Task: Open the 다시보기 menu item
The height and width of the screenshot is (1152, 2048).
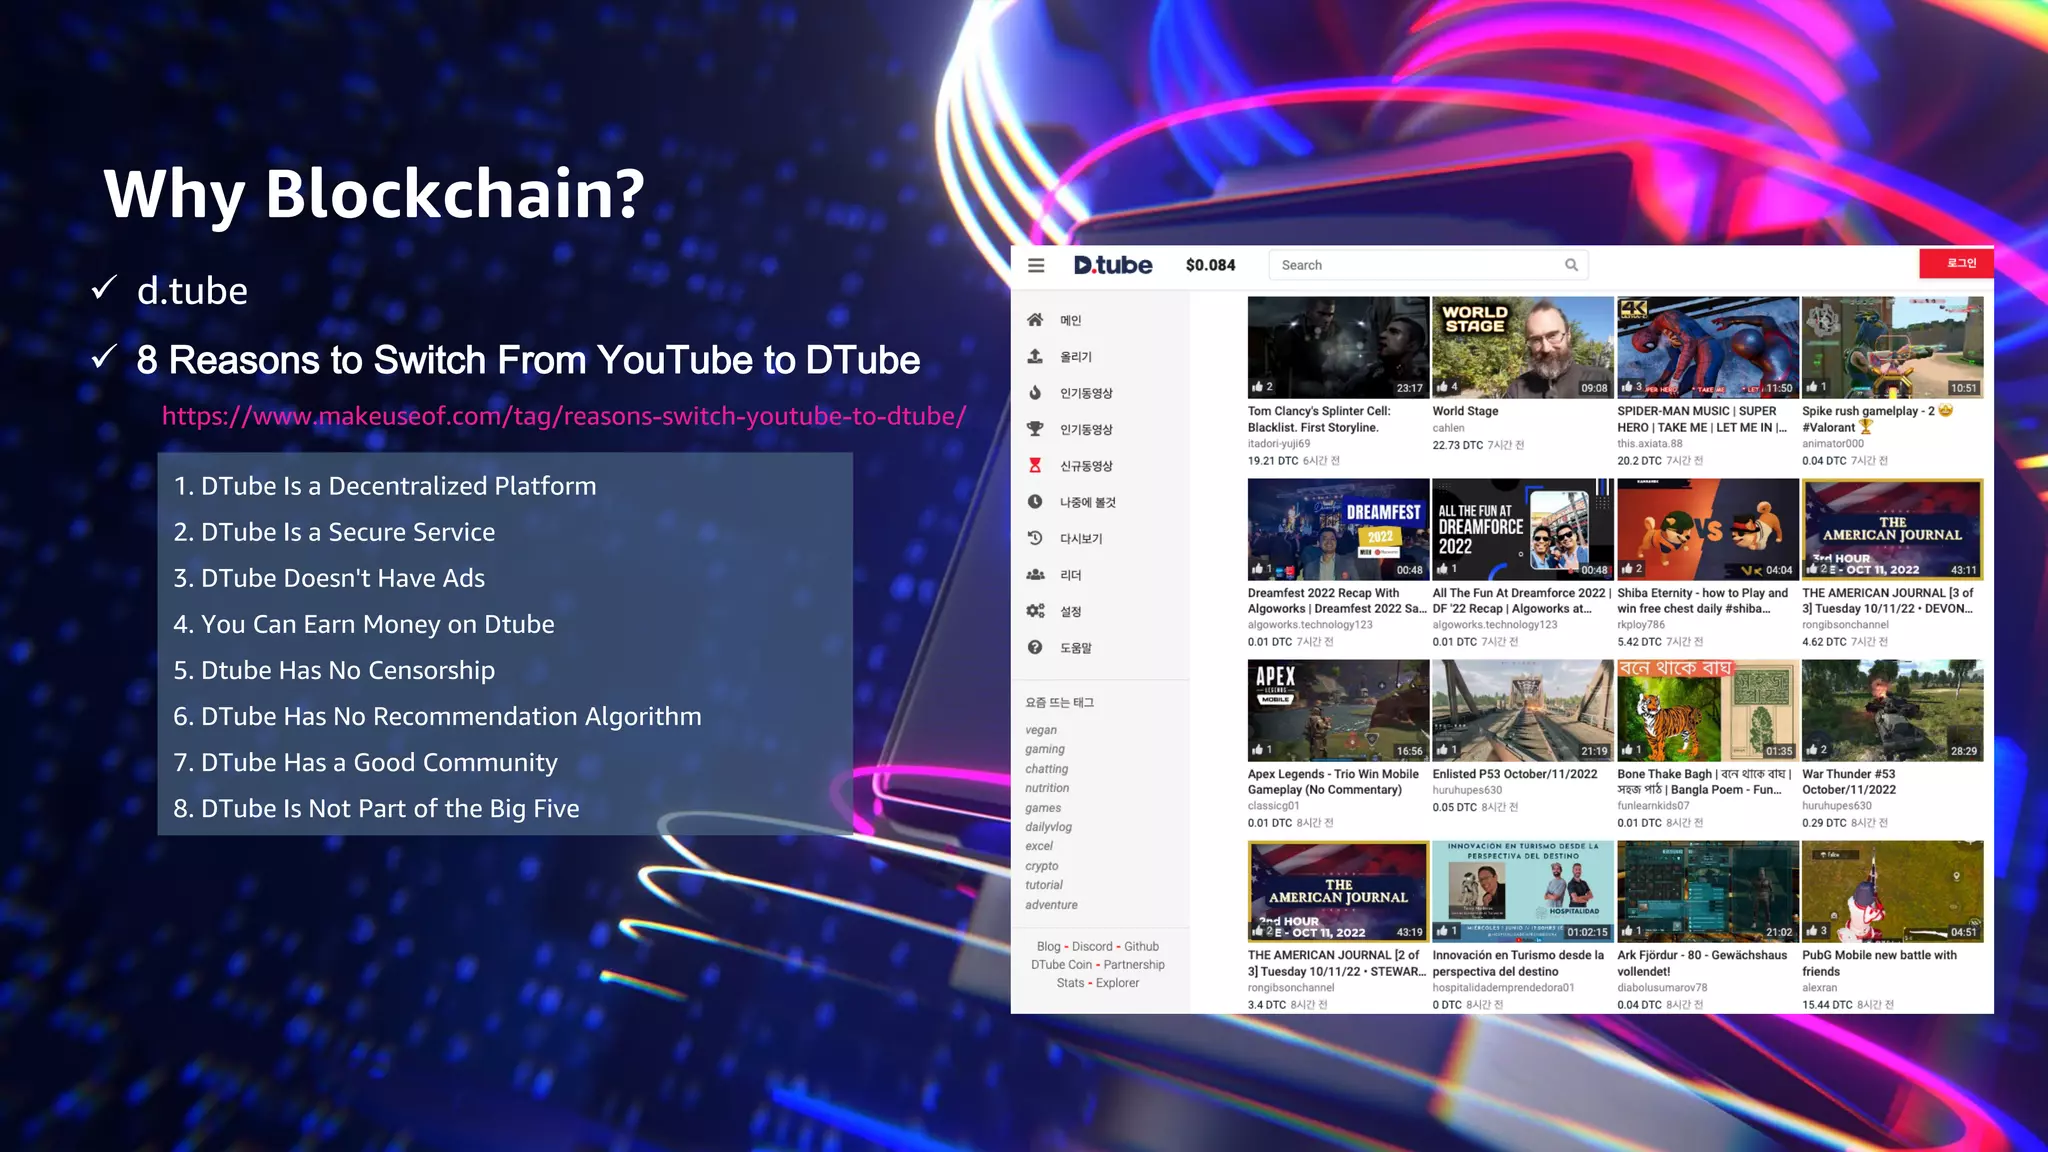Action: coord(1081,539)
